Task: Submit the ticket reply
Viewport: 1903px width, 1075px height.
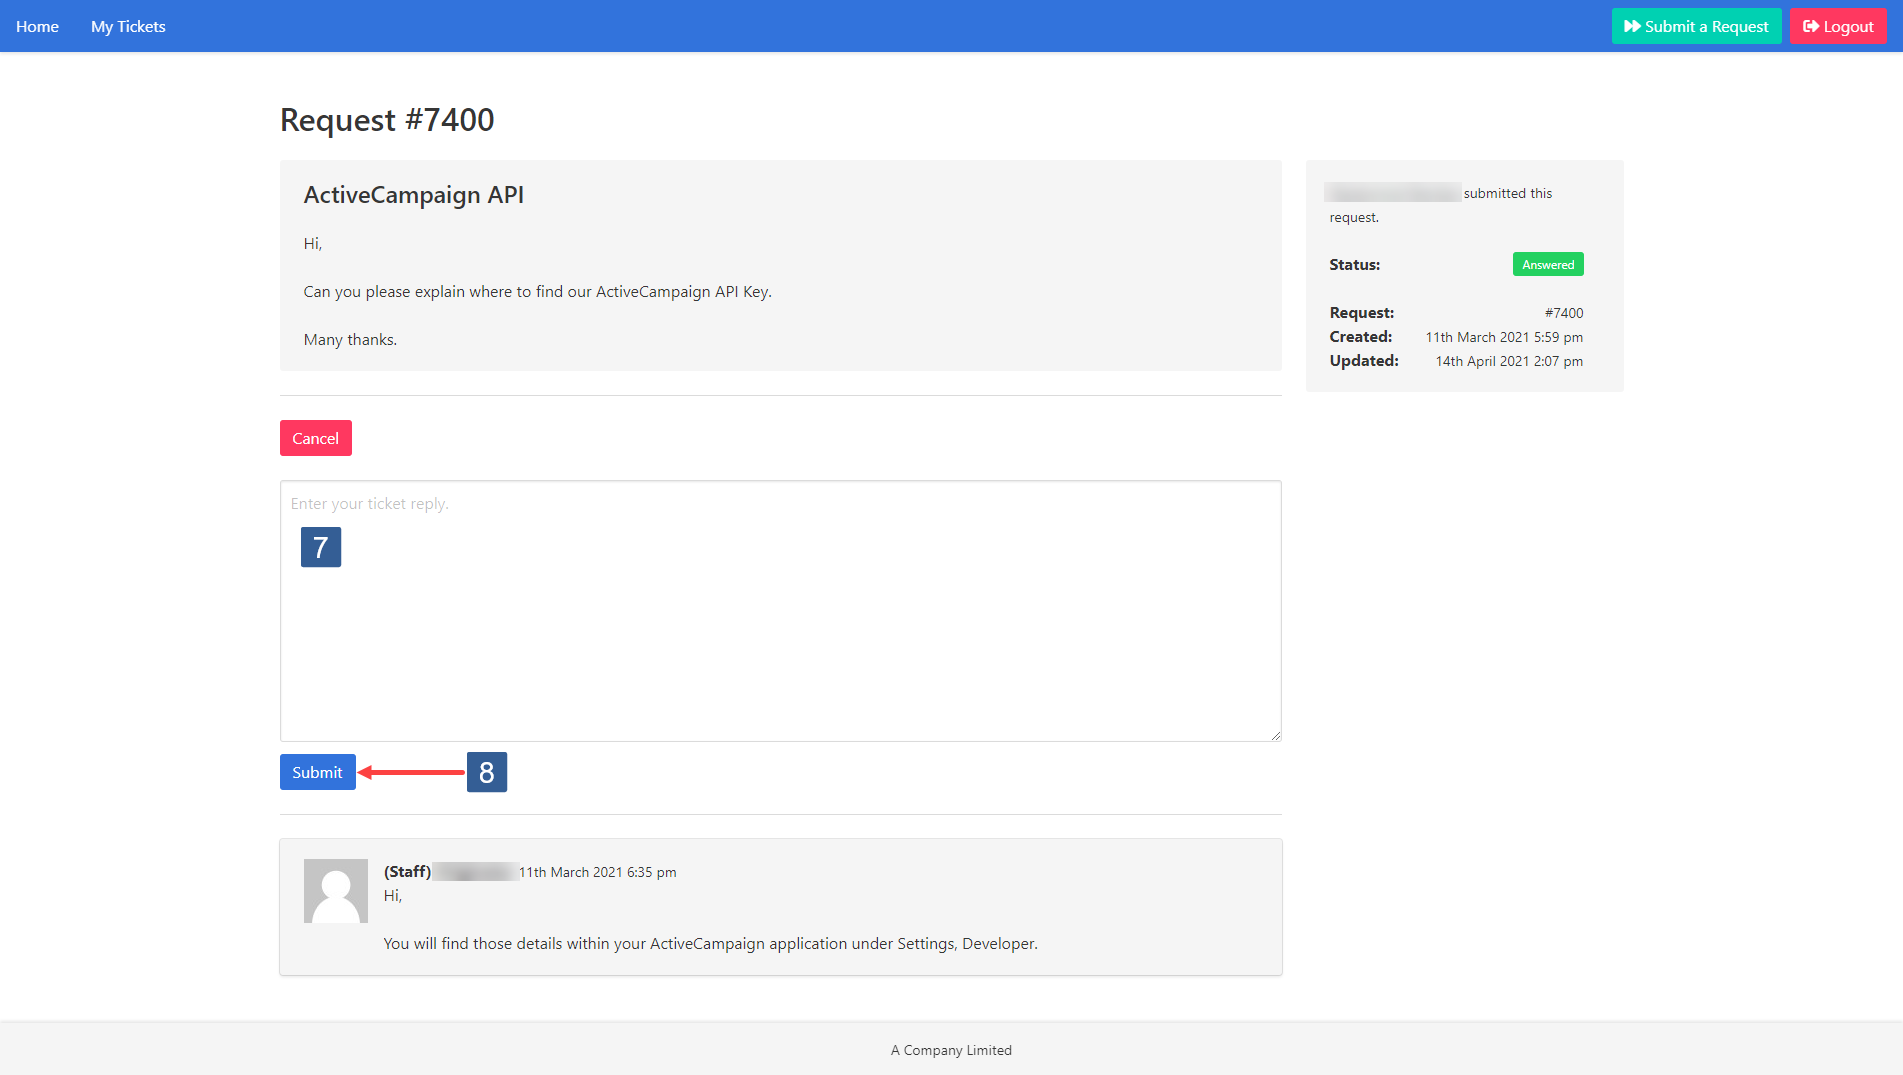Action: [x=317, y=772]
